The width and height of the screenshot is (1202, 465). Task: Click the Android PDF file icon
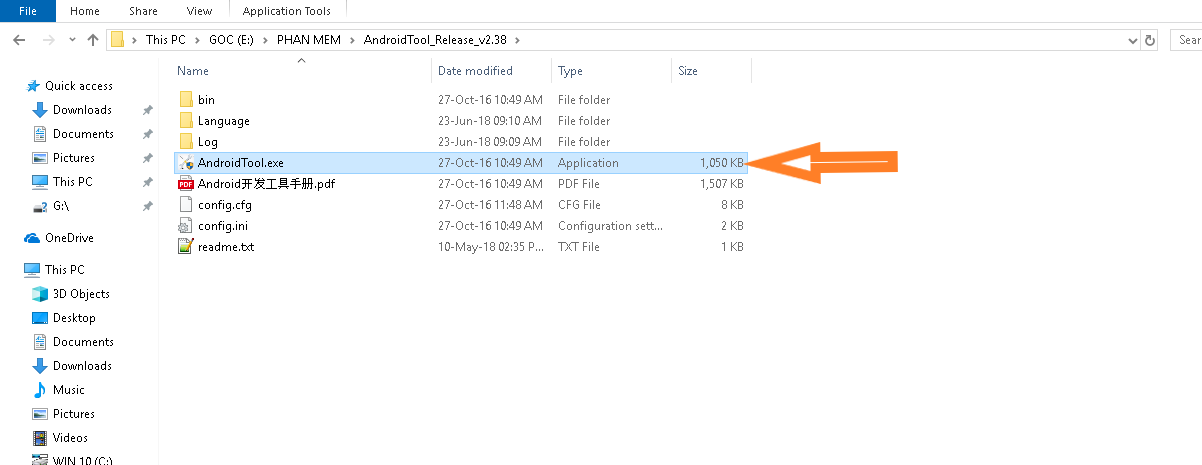click(x=185, y=184)
